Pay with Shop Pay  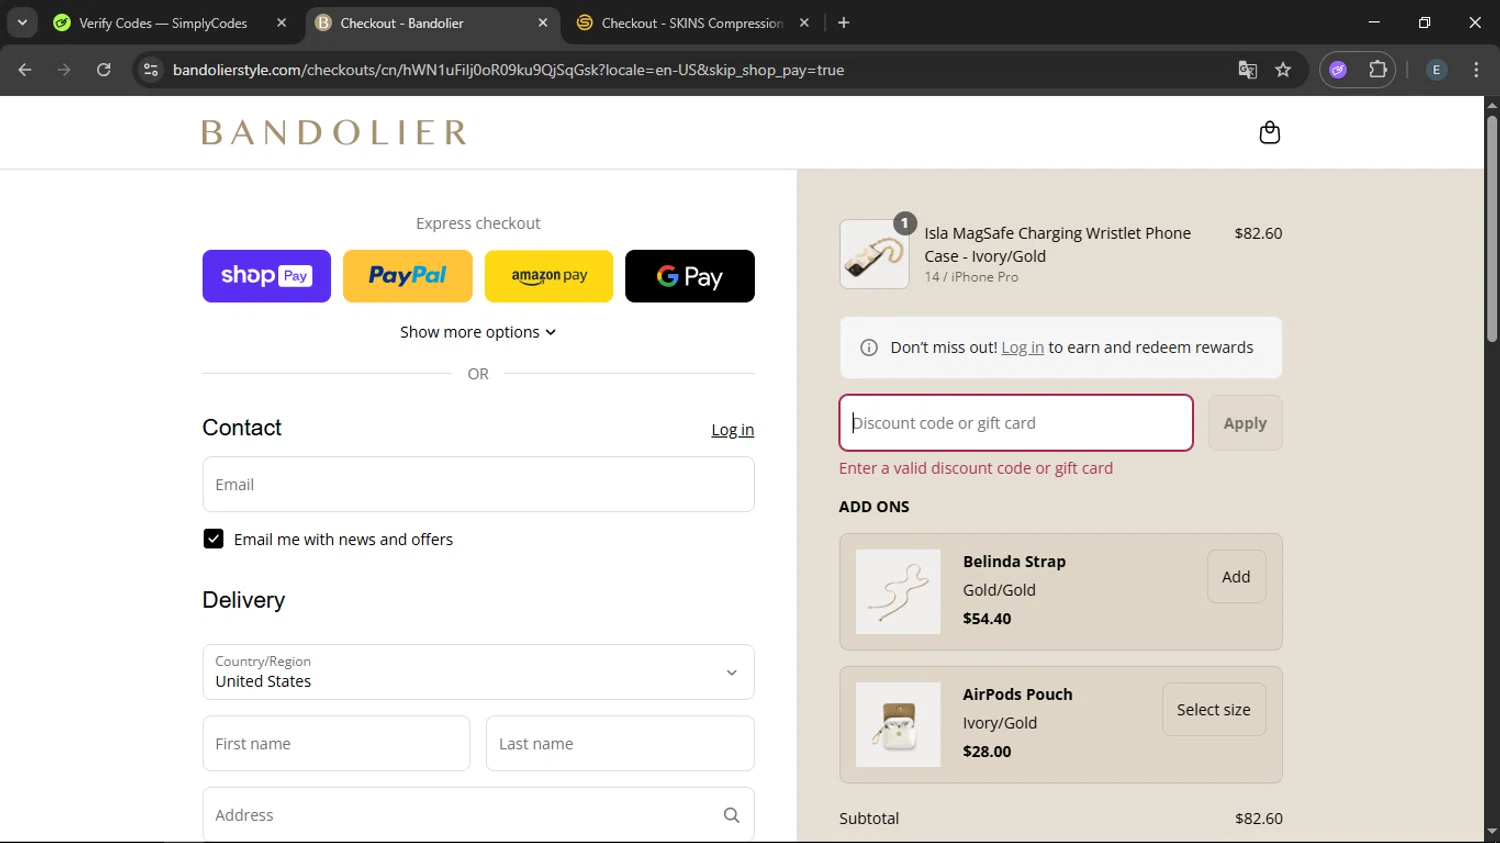(x=267, y=276)
